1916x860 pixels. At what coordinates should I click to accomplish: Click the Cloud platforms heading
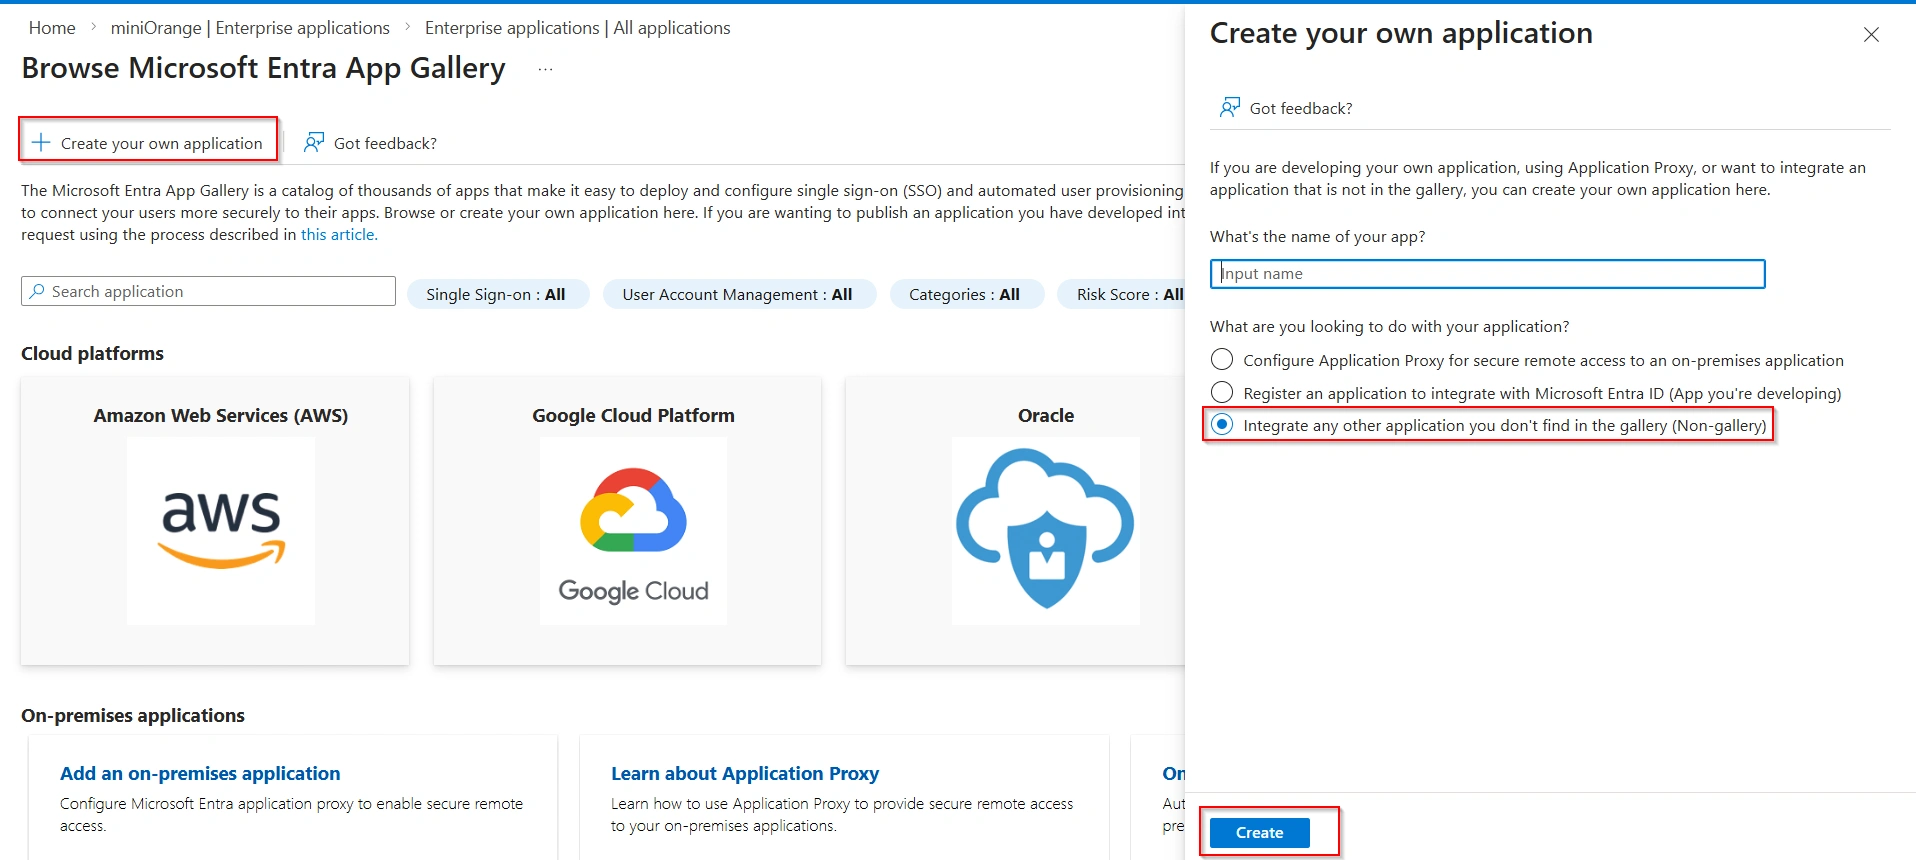tap(92, 353)
